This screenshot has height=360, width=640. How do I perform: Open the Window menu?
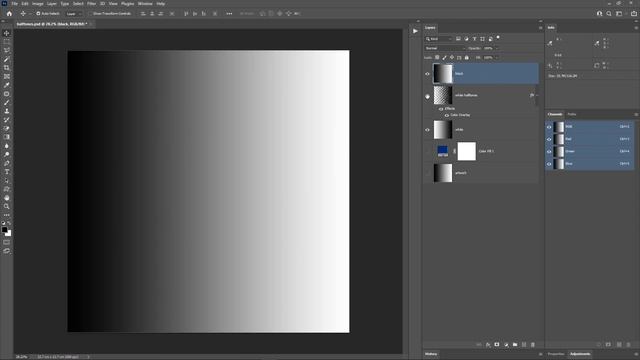pyautogui.click(x=145, y=4)
